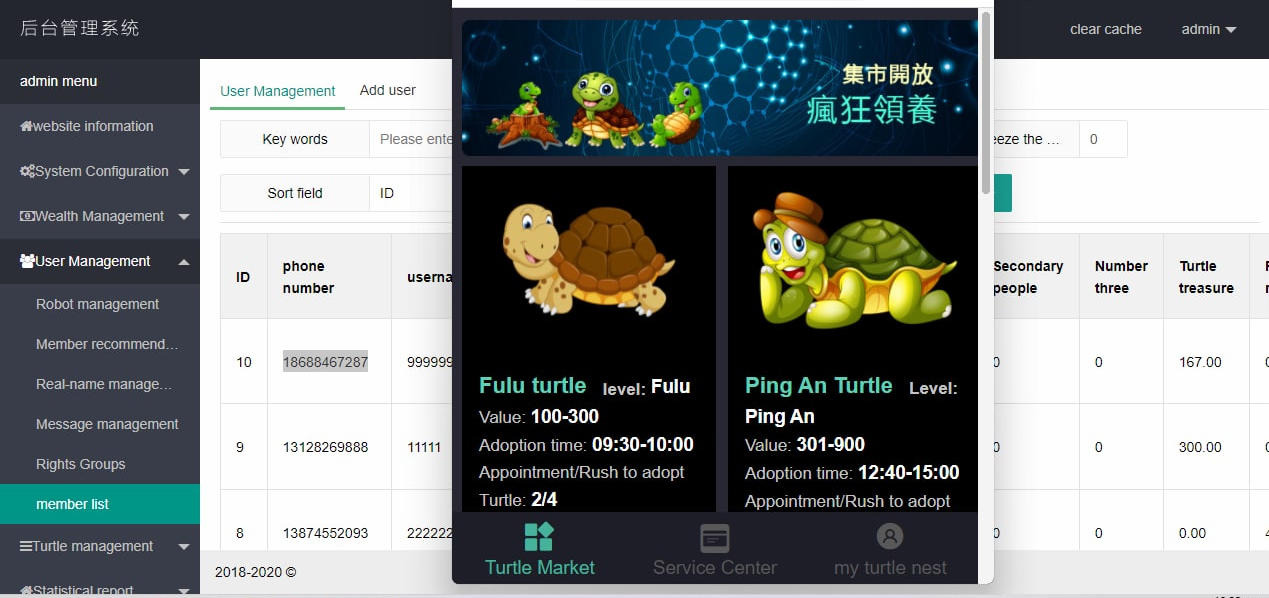
Task: Switch to the Add user tab
Action: pos(388,89)
